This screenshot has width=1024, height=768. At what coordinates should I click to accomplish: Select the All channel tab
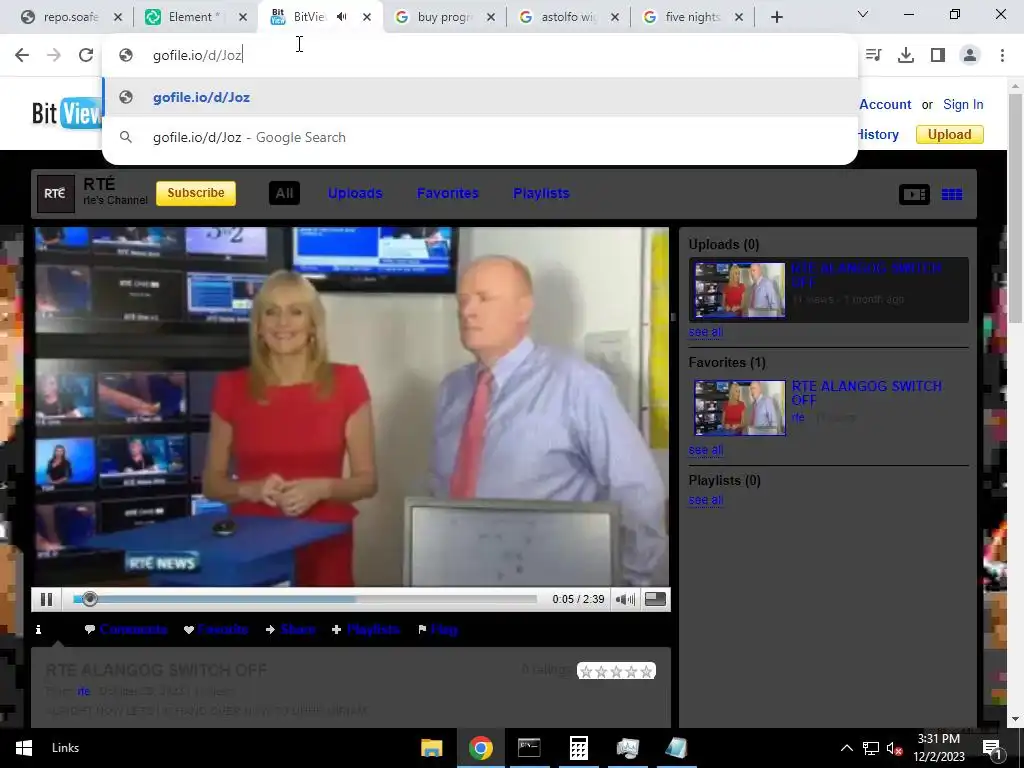284,193
